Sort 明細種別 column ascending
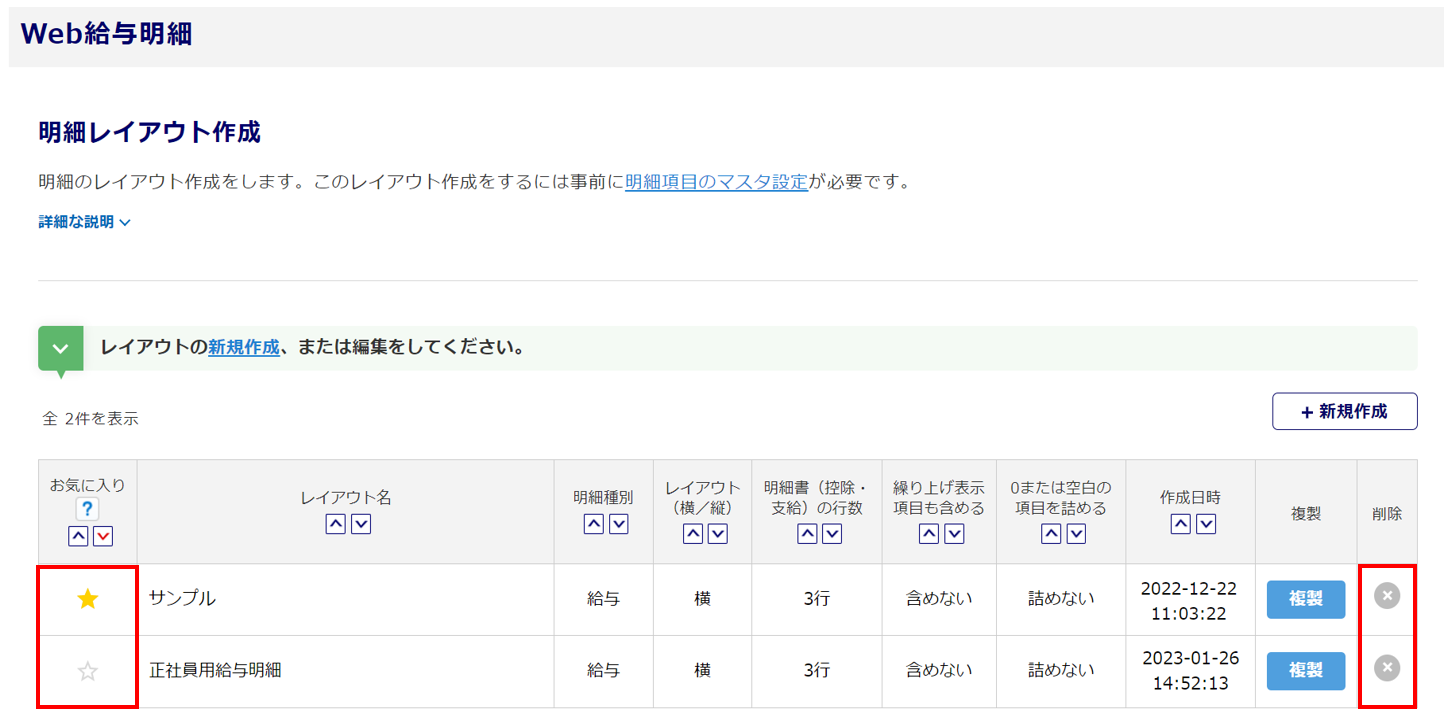The height and width of the screenshot is (726, 1448). click(x=593, y=523)
